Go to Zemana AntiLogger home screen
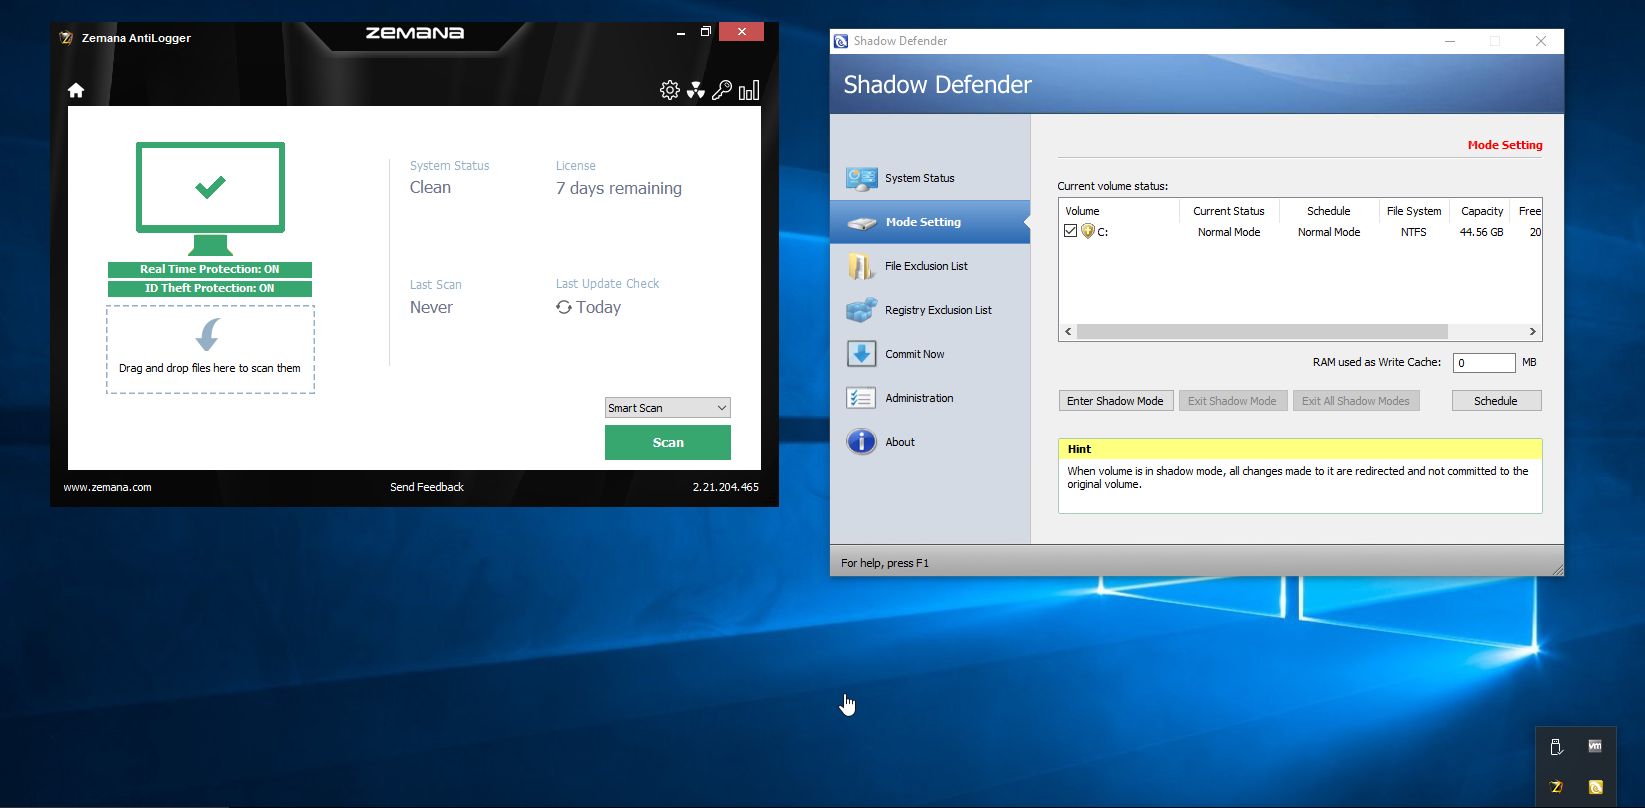 click(76, 91)
